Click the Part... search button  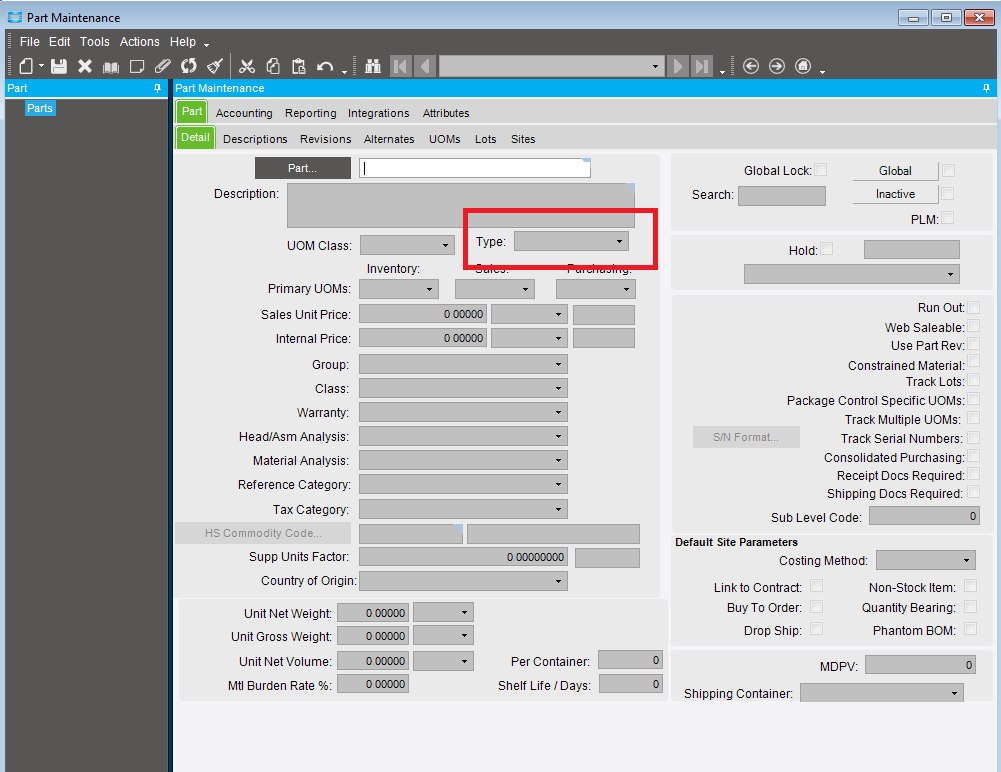(303, 168)
